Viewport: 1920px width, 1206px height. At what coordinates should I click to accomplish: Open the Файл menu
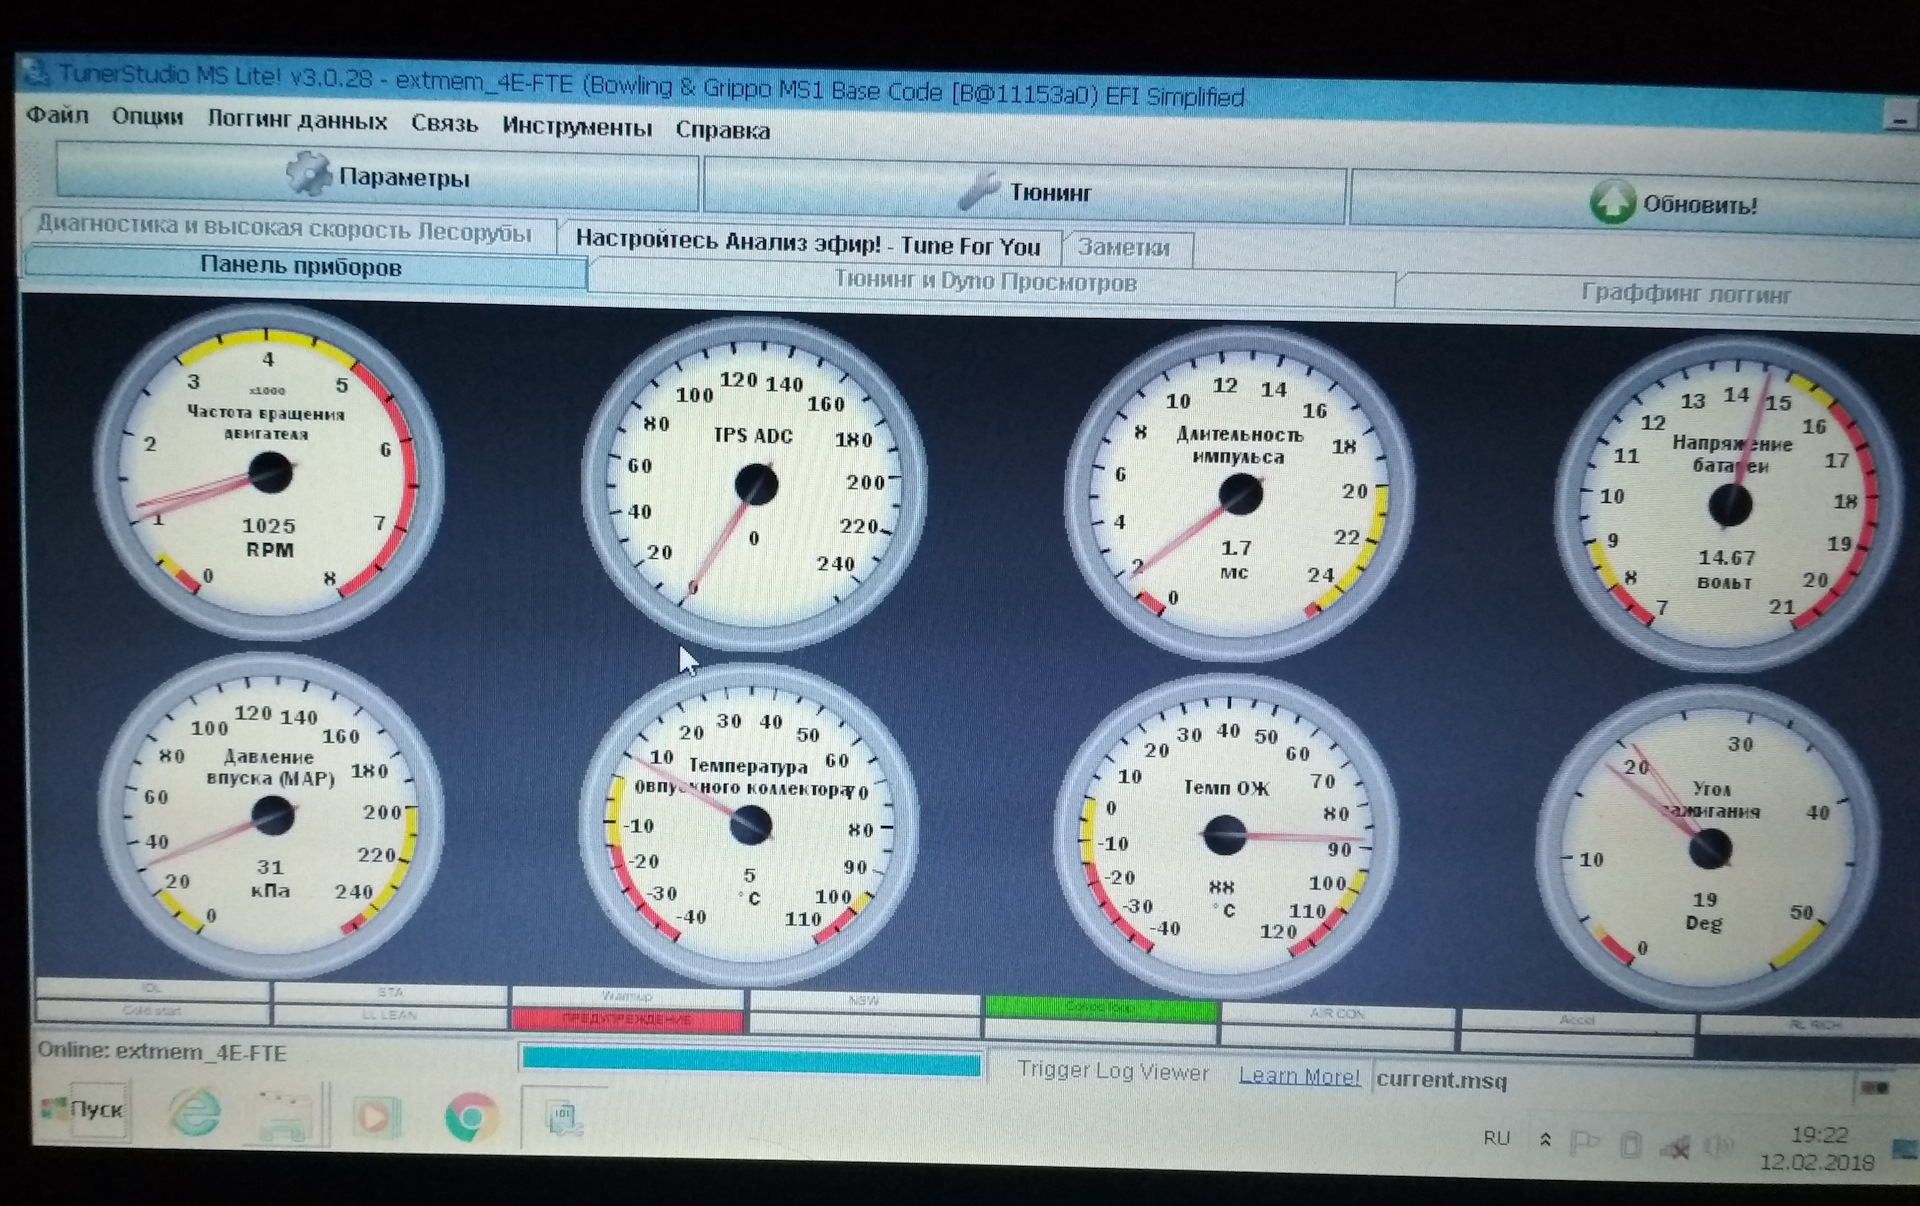pyautogui.click(x=57, y=115)
